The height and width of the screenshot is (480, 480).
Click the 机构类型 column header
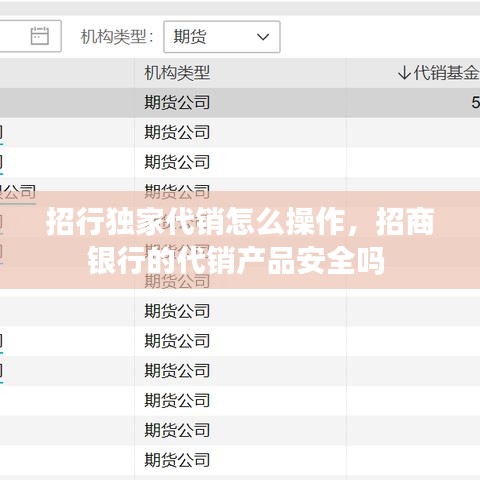[177, 73]
